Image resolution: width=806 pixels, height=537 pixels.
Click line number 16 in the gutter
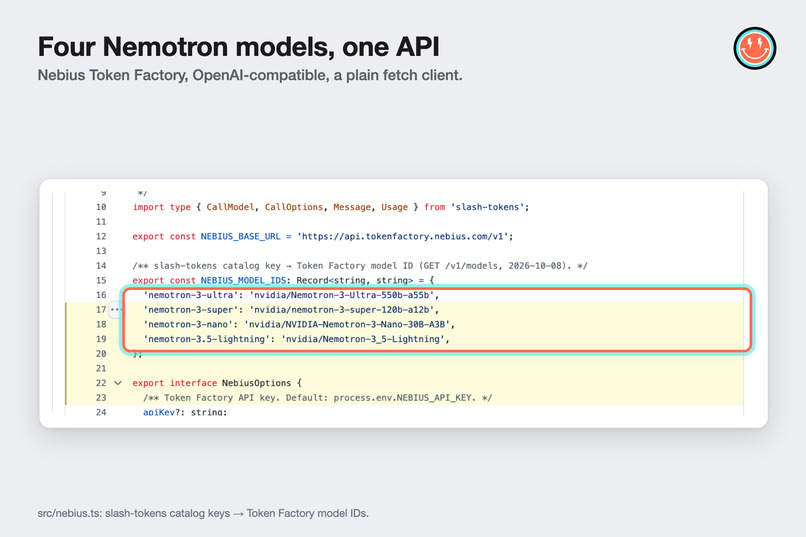101,295
